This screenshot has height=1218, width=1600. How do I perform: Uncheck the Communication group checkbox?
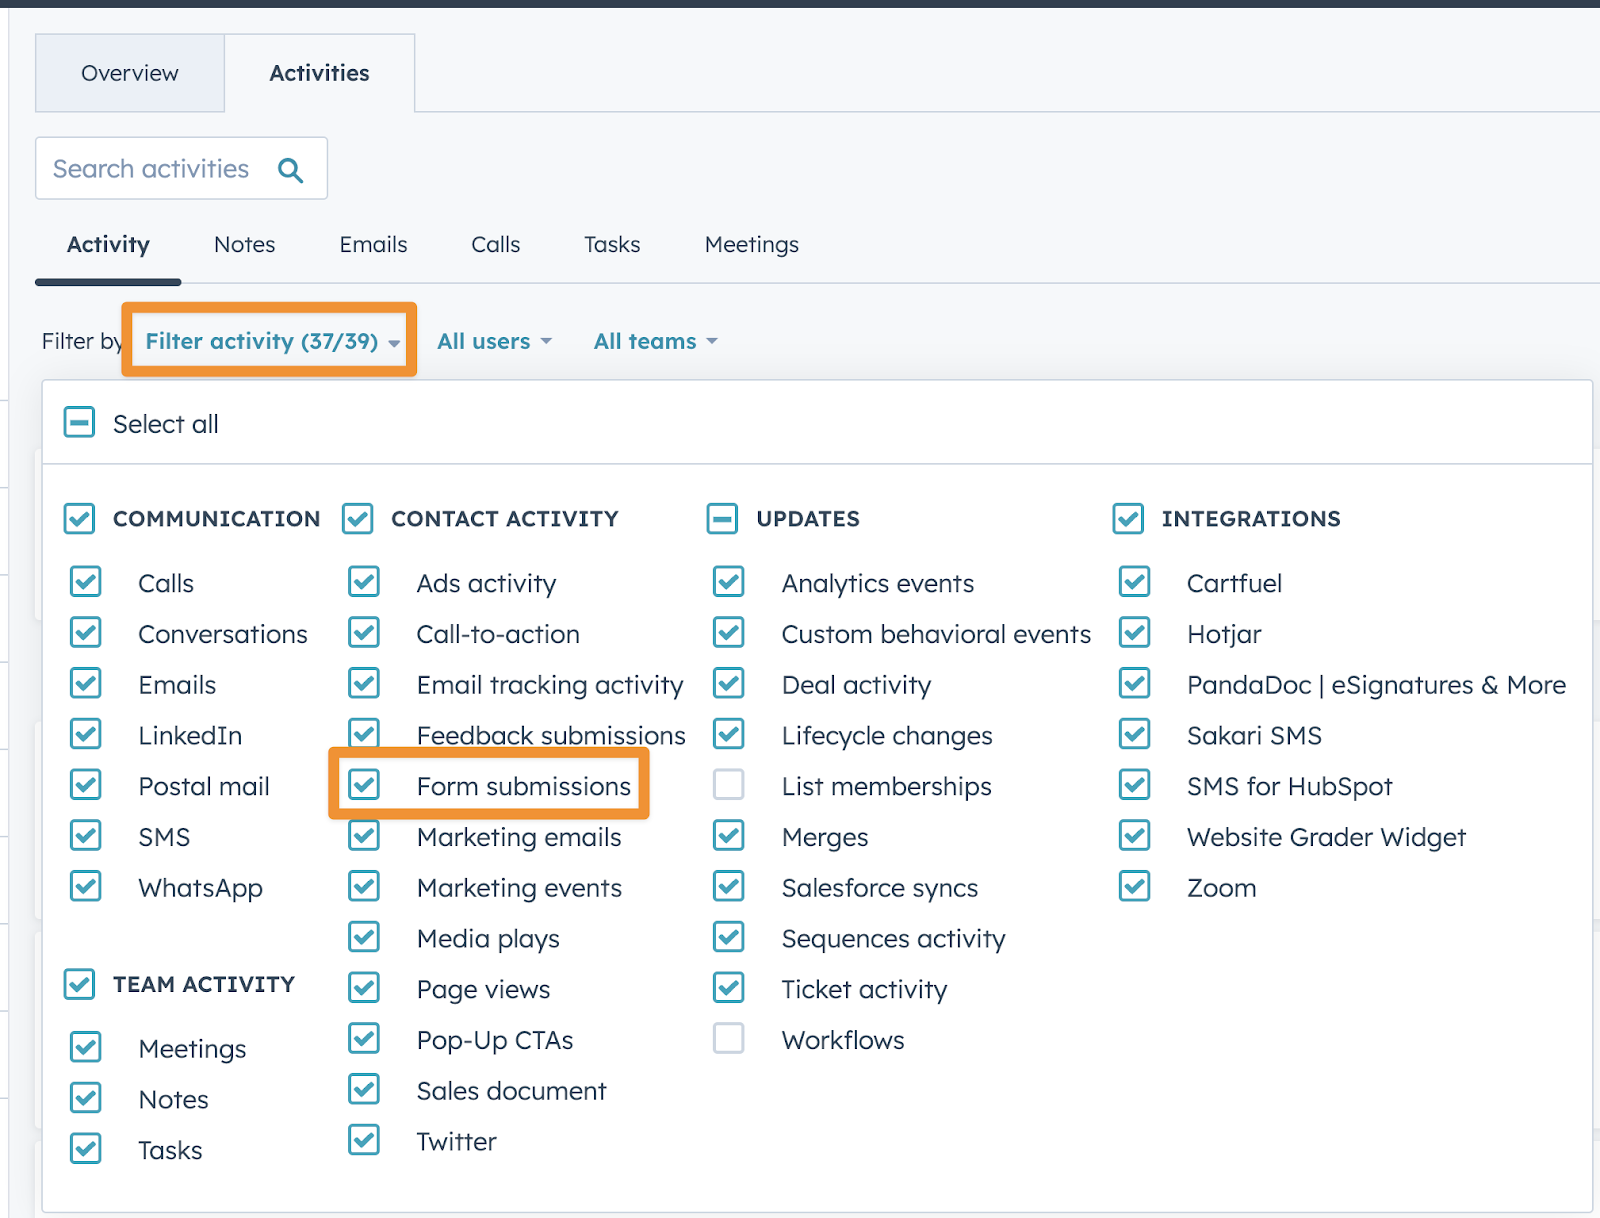80,519
